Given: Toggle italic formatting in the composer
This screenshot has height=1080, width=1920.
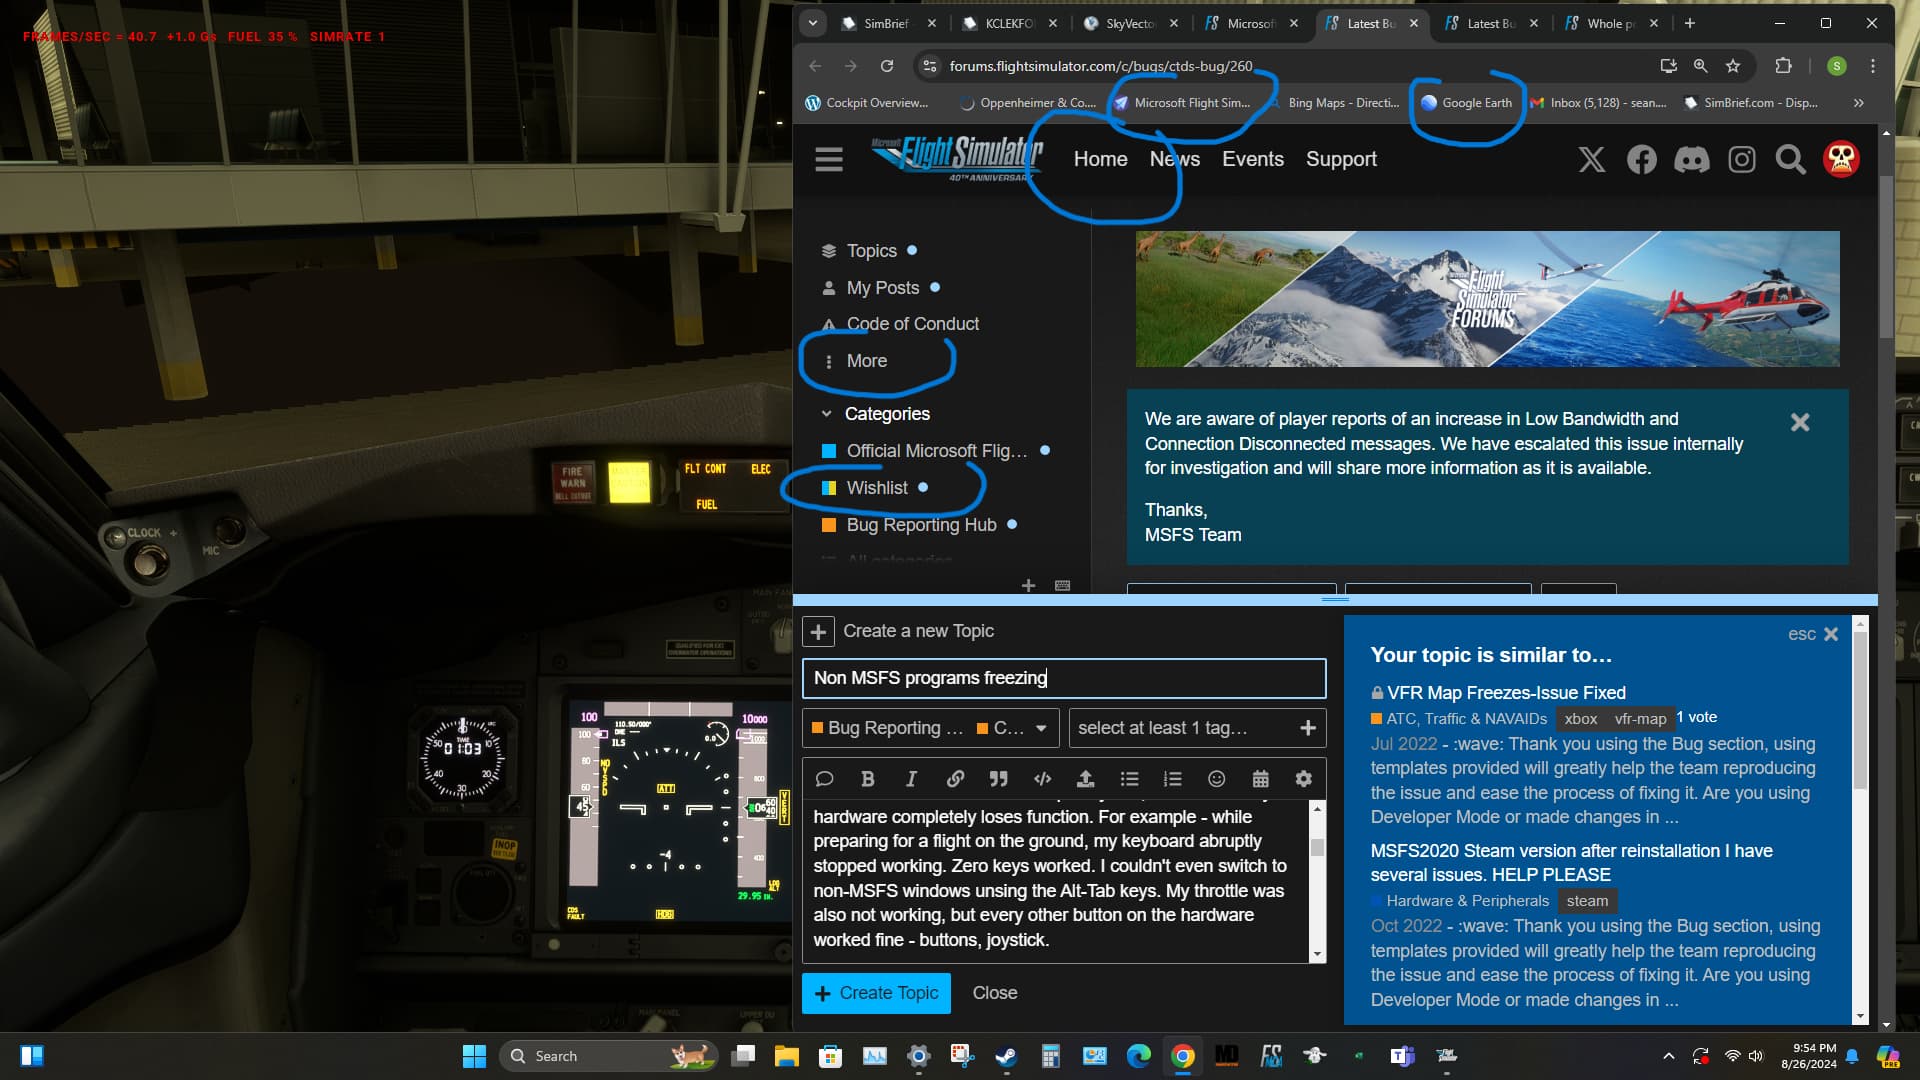Looking at the screenshot, I should [911, 779].
